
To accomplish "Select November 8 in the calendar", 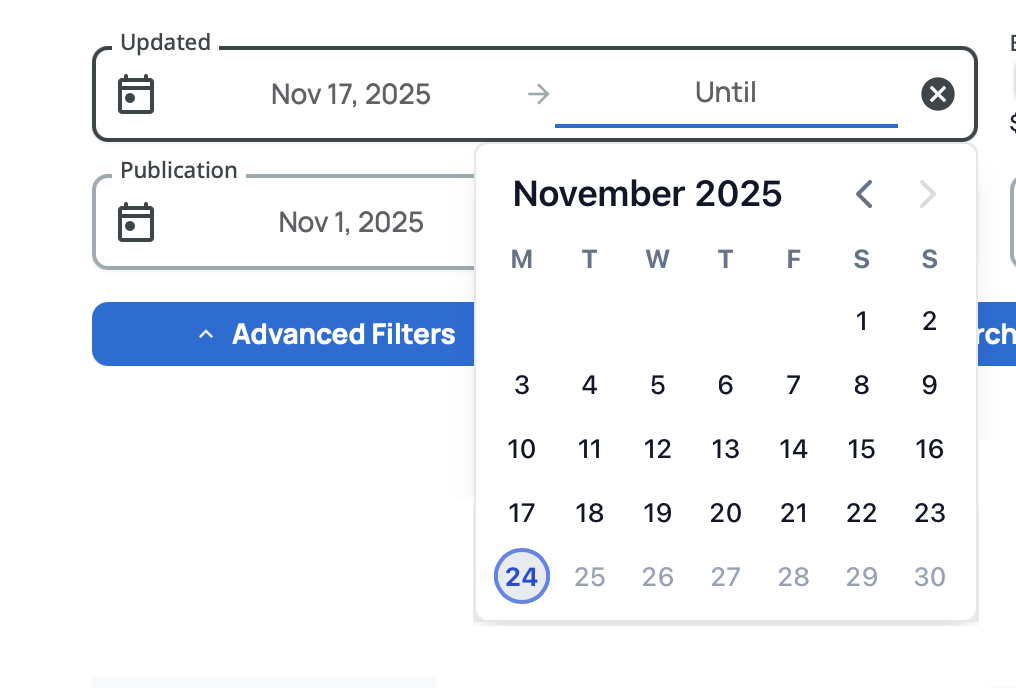I will (862, 385).
